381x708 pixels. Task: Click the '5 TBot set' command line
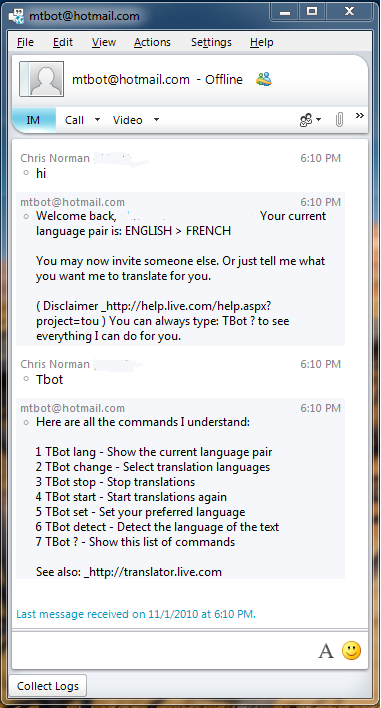(x=140, y=512)
